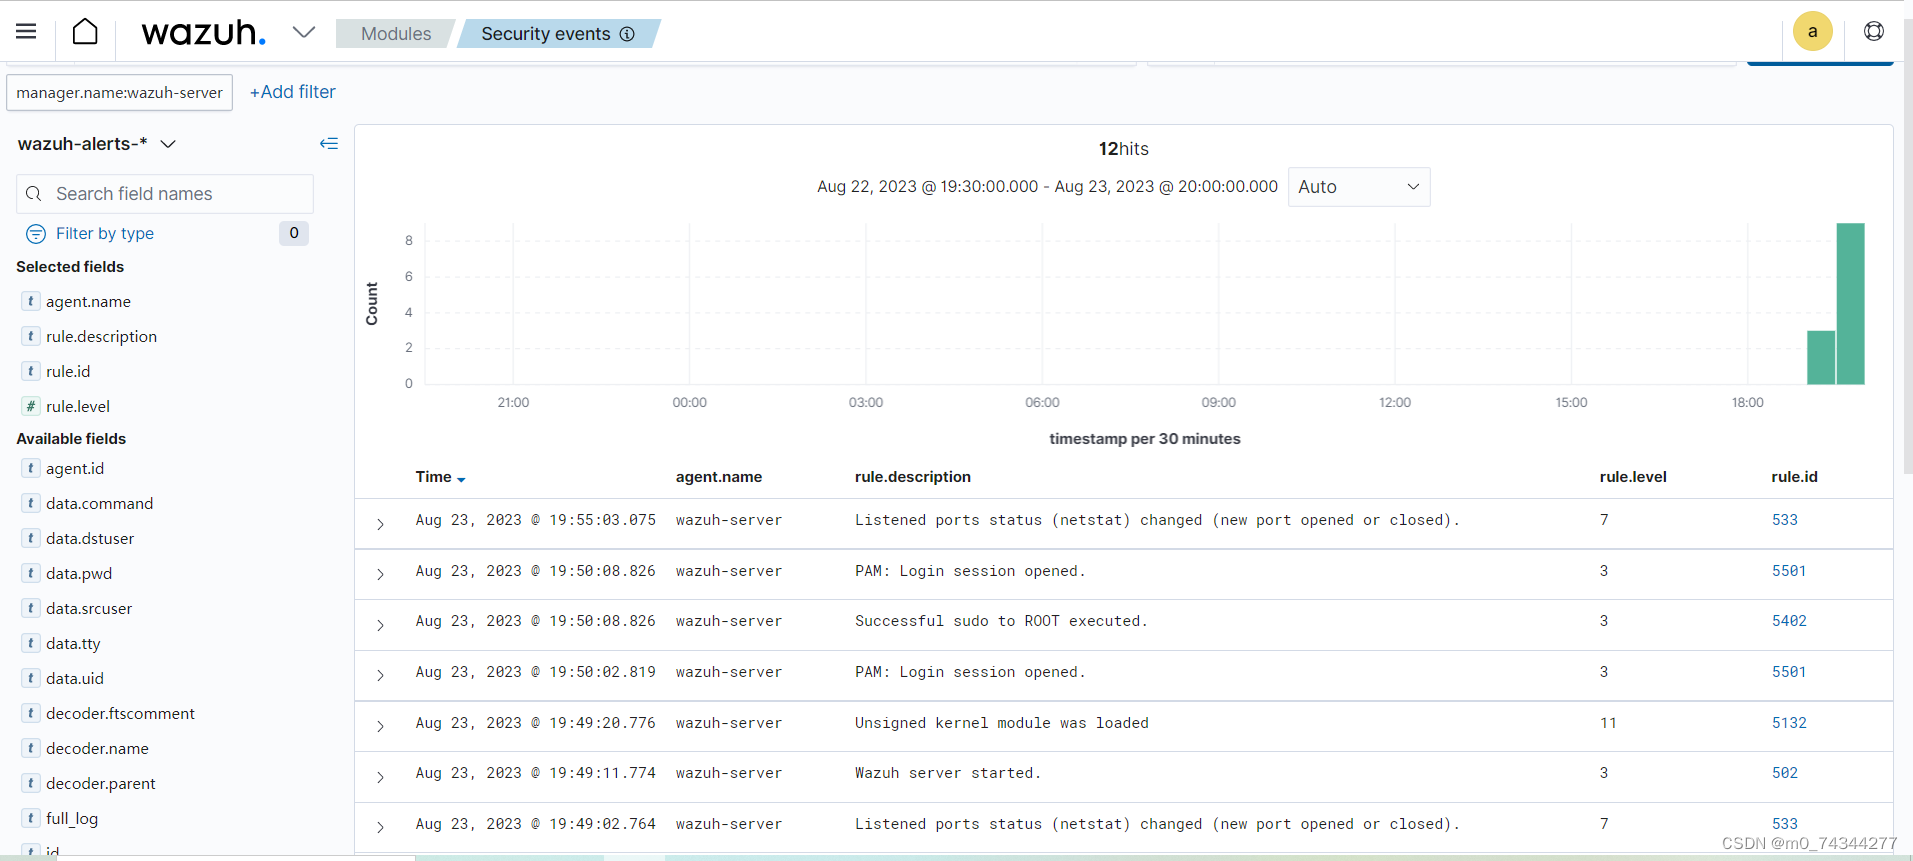Open the Modules breadcrumb tab
The width and height of the screenshot is (1913, 861).
[x=396, y=33]
